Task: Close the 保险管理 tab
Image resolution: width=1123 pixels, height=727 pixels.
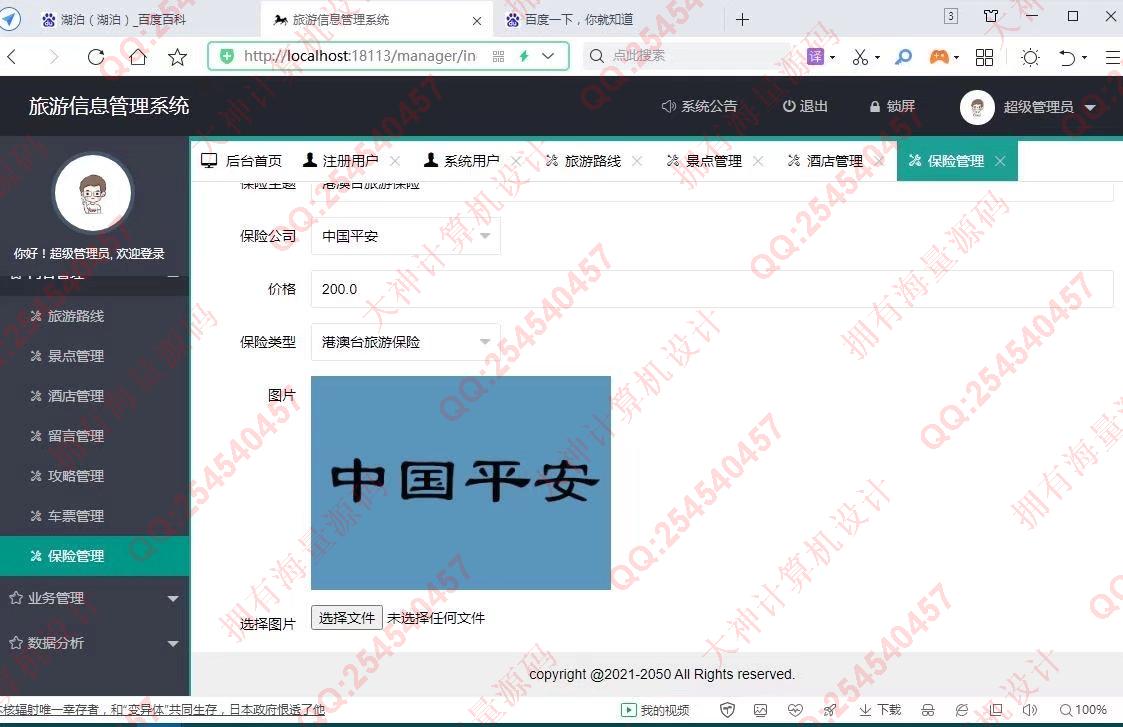Action: pos(1001,161)
